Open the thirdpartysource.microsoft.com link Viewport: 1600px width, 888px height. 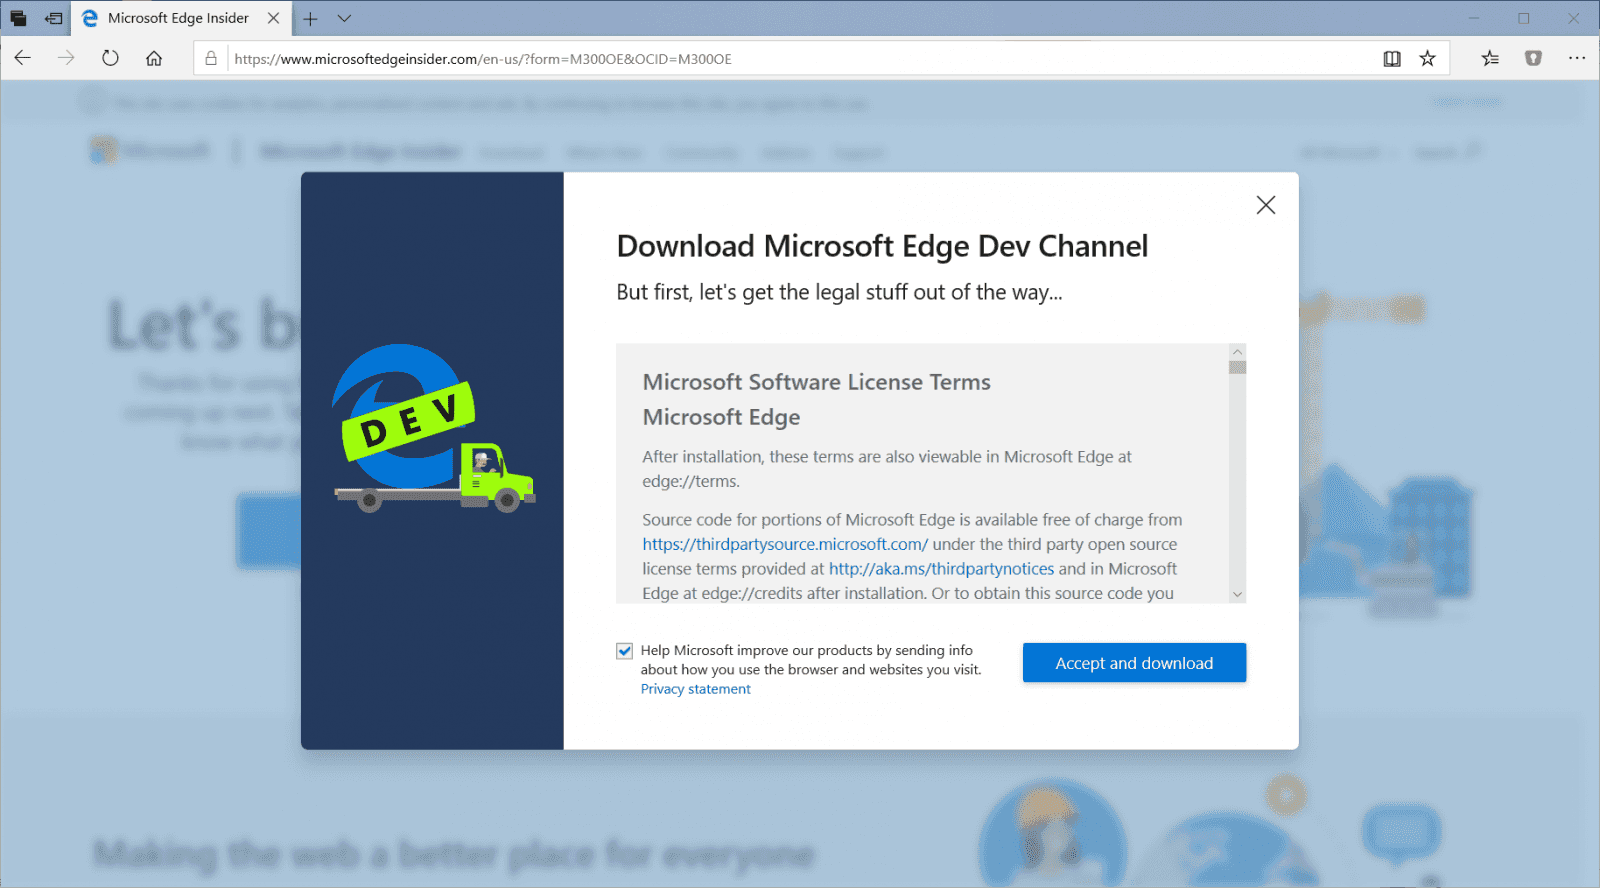pos(785,544)
